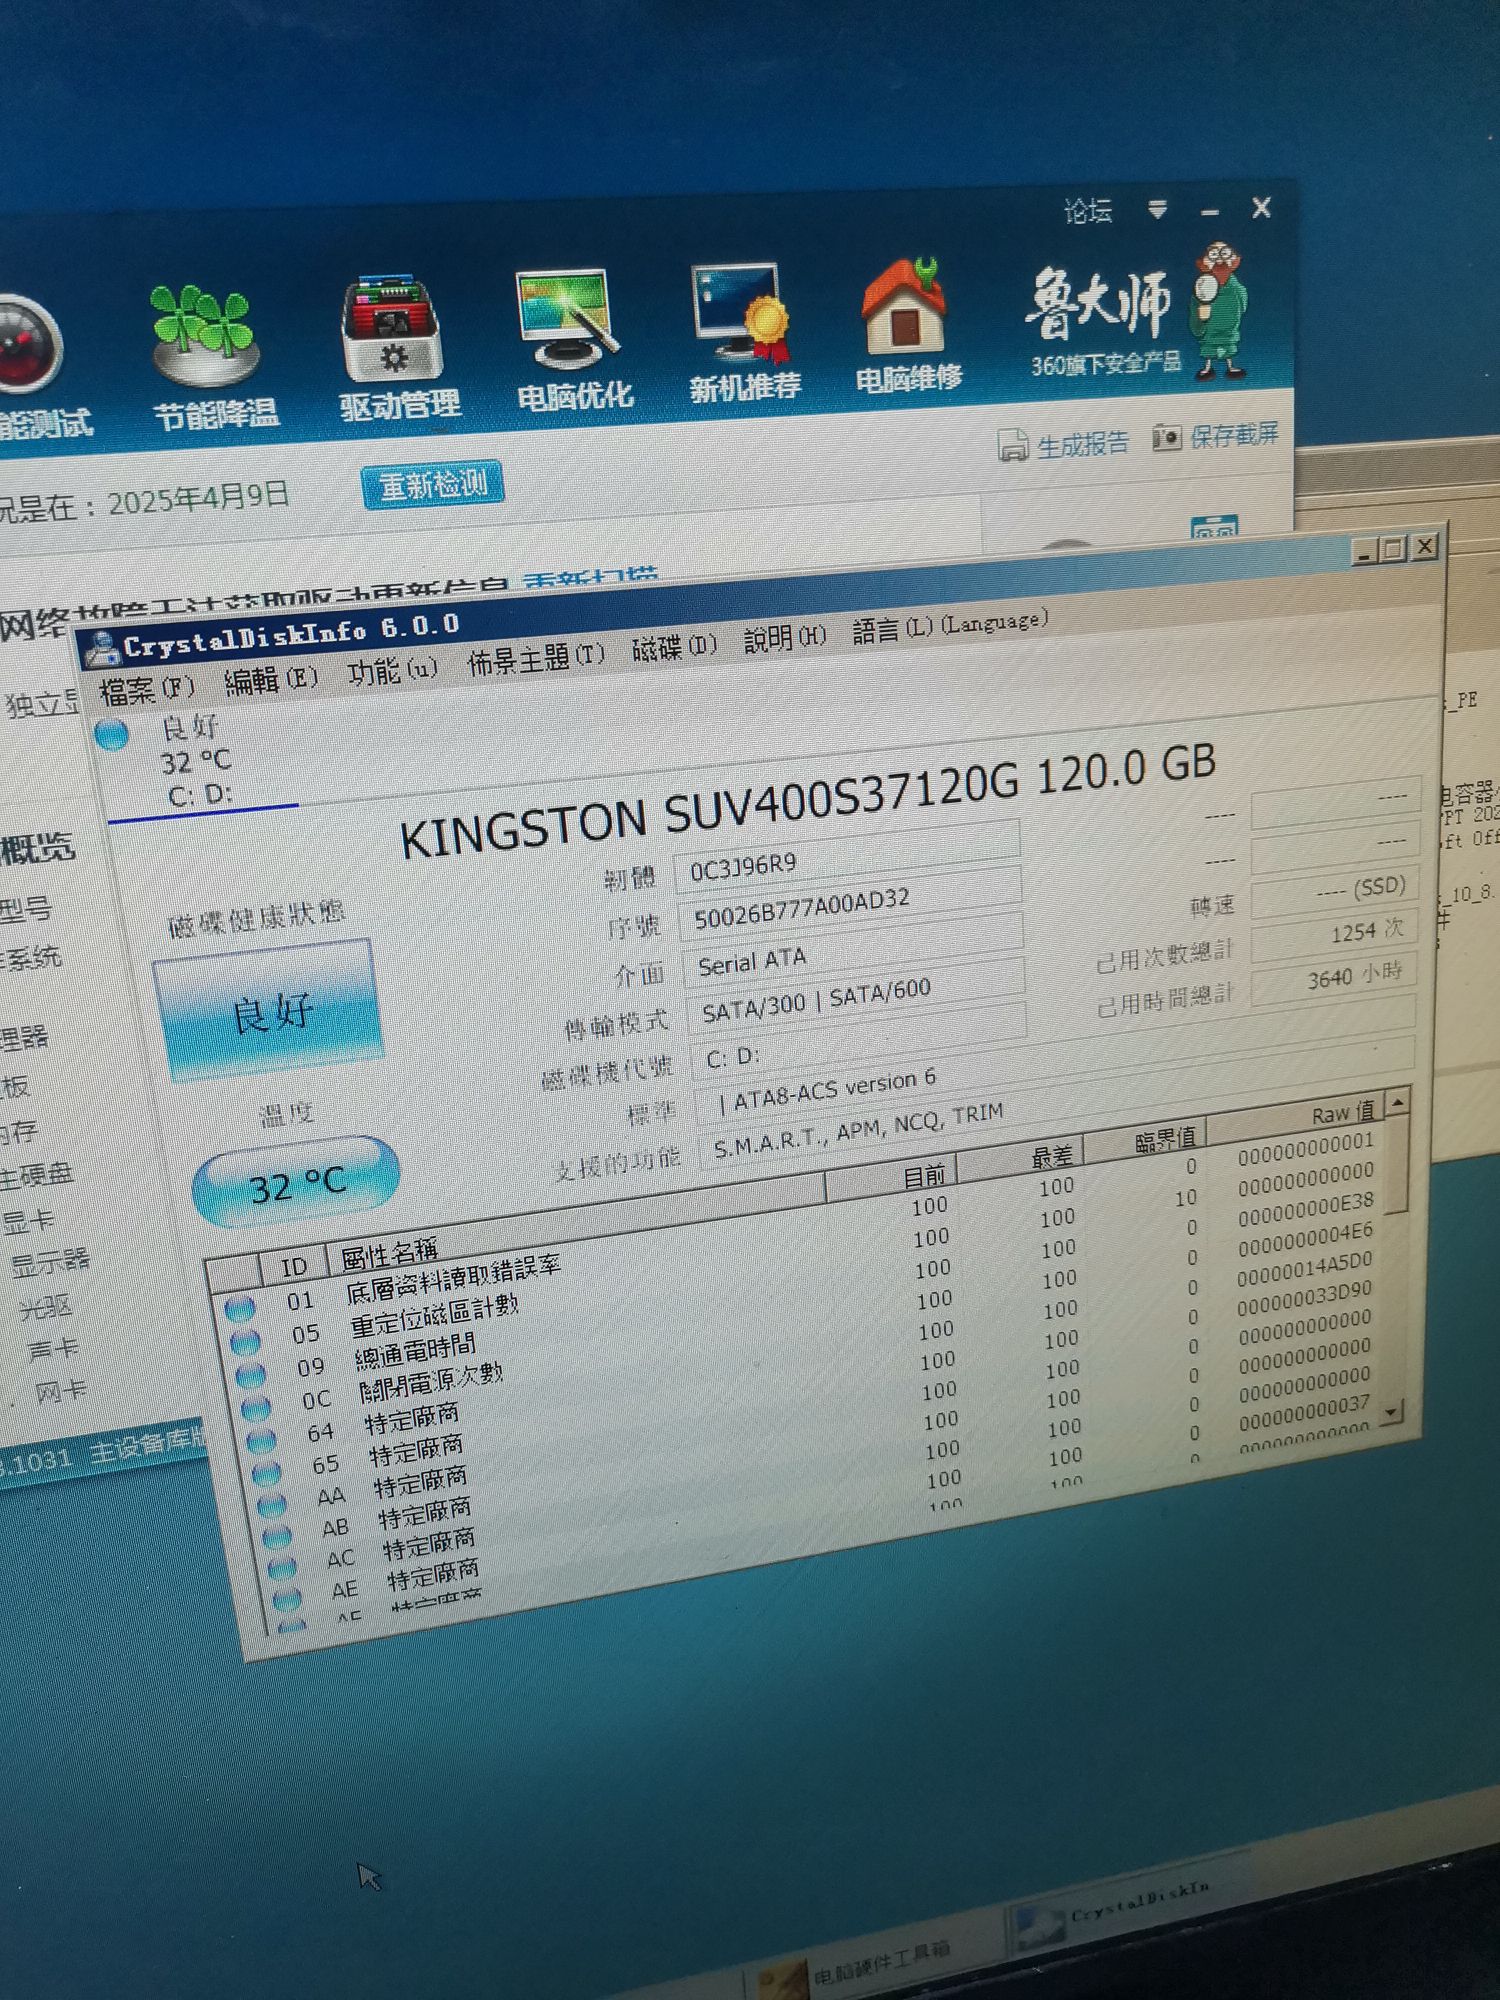Click the Serial ATA interface field

tap(854, 953)
